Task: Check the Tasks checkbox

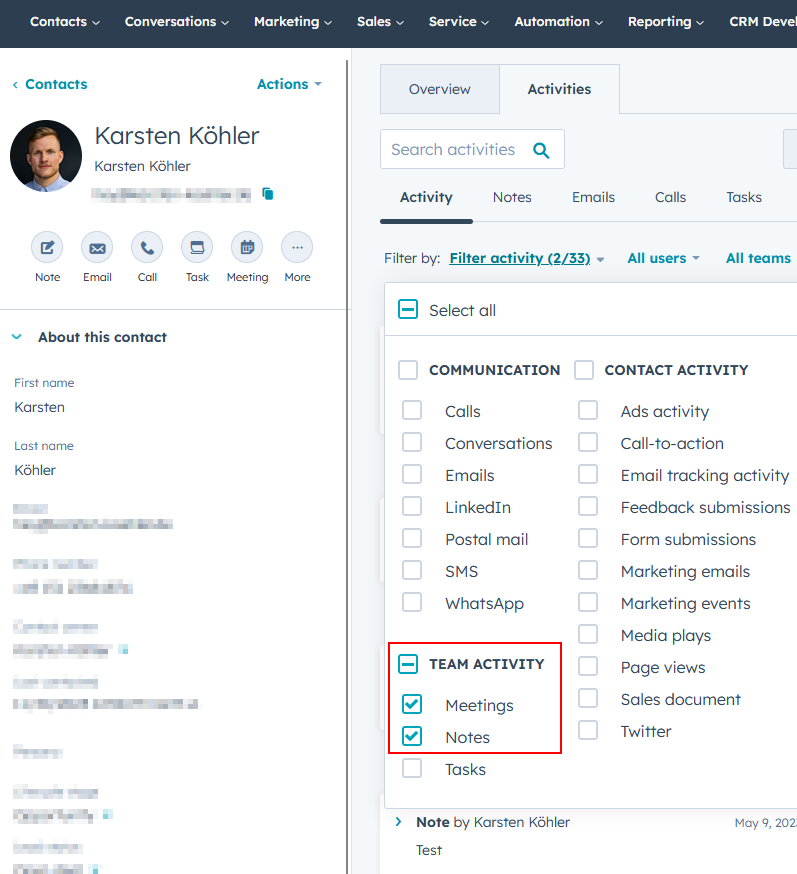Action: [412, 769]
